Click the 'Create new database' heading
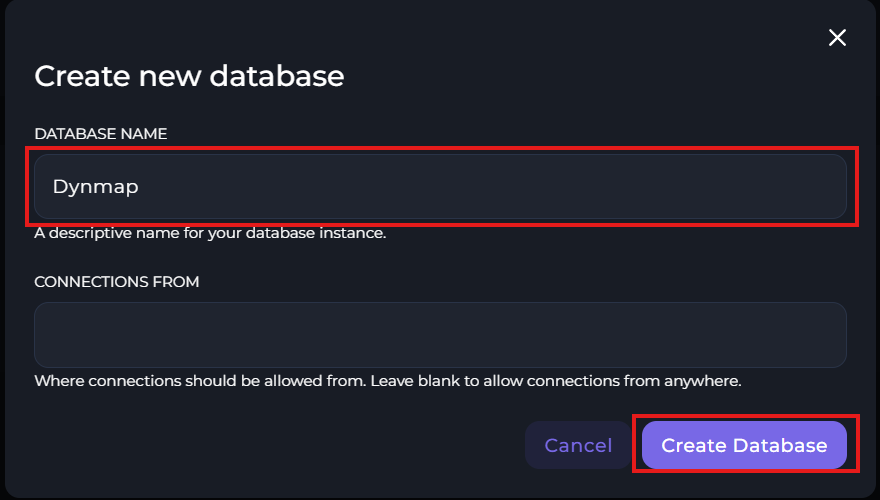The height and width of the screenshot is (500, 880). tap(189, 76)
